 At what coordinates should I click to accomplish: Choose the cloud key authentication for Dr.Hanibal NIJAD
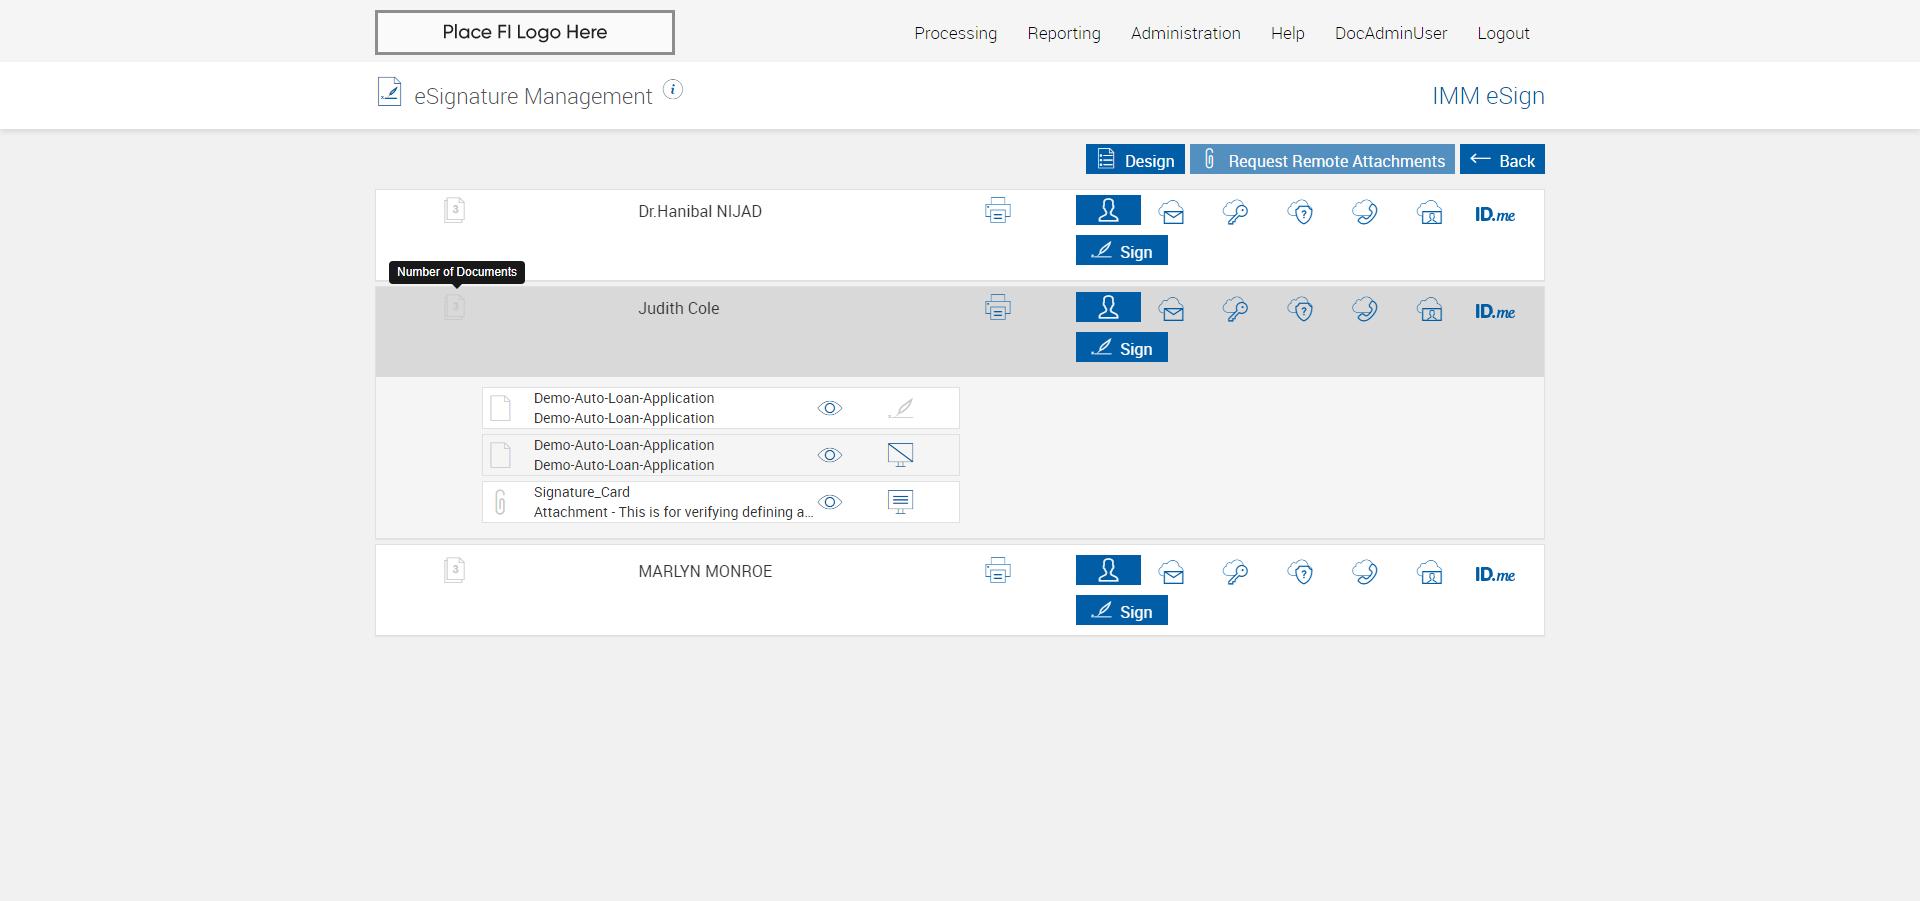pos(1235,212)
